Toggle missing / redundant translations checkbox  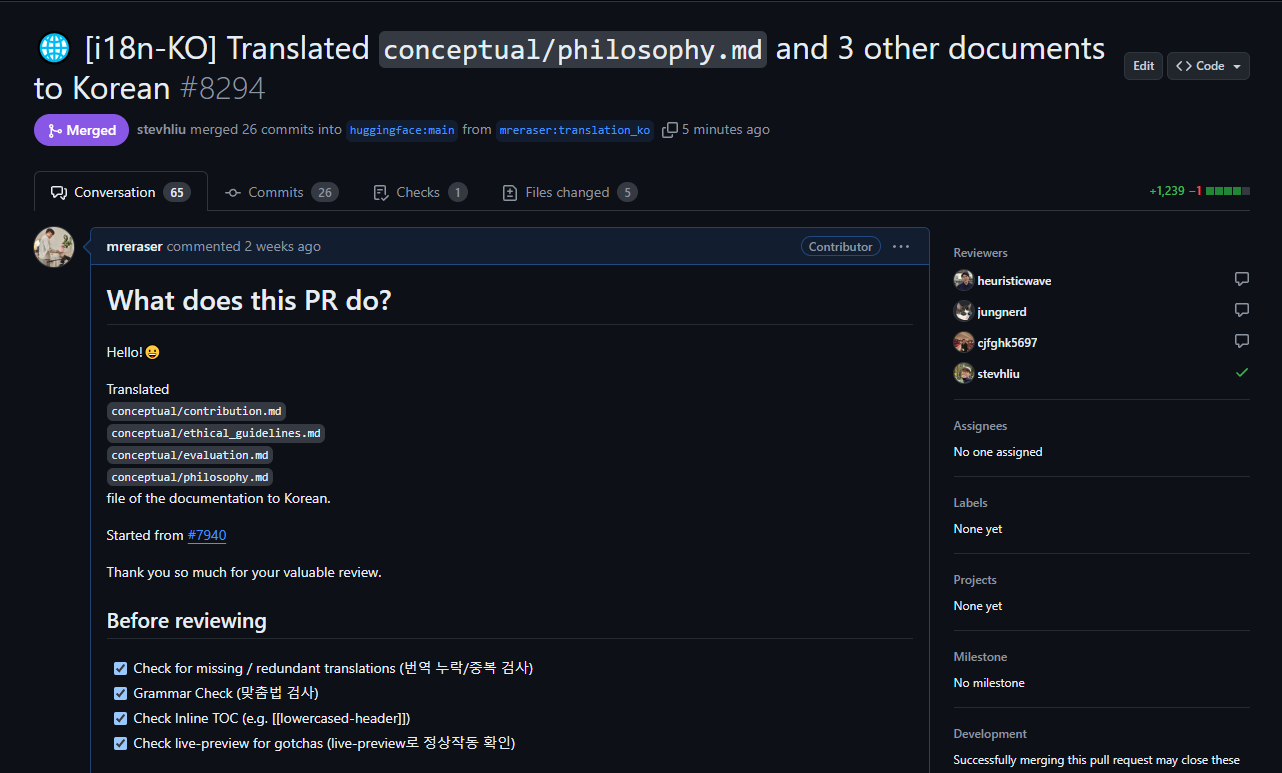click(x=120, y=668)
